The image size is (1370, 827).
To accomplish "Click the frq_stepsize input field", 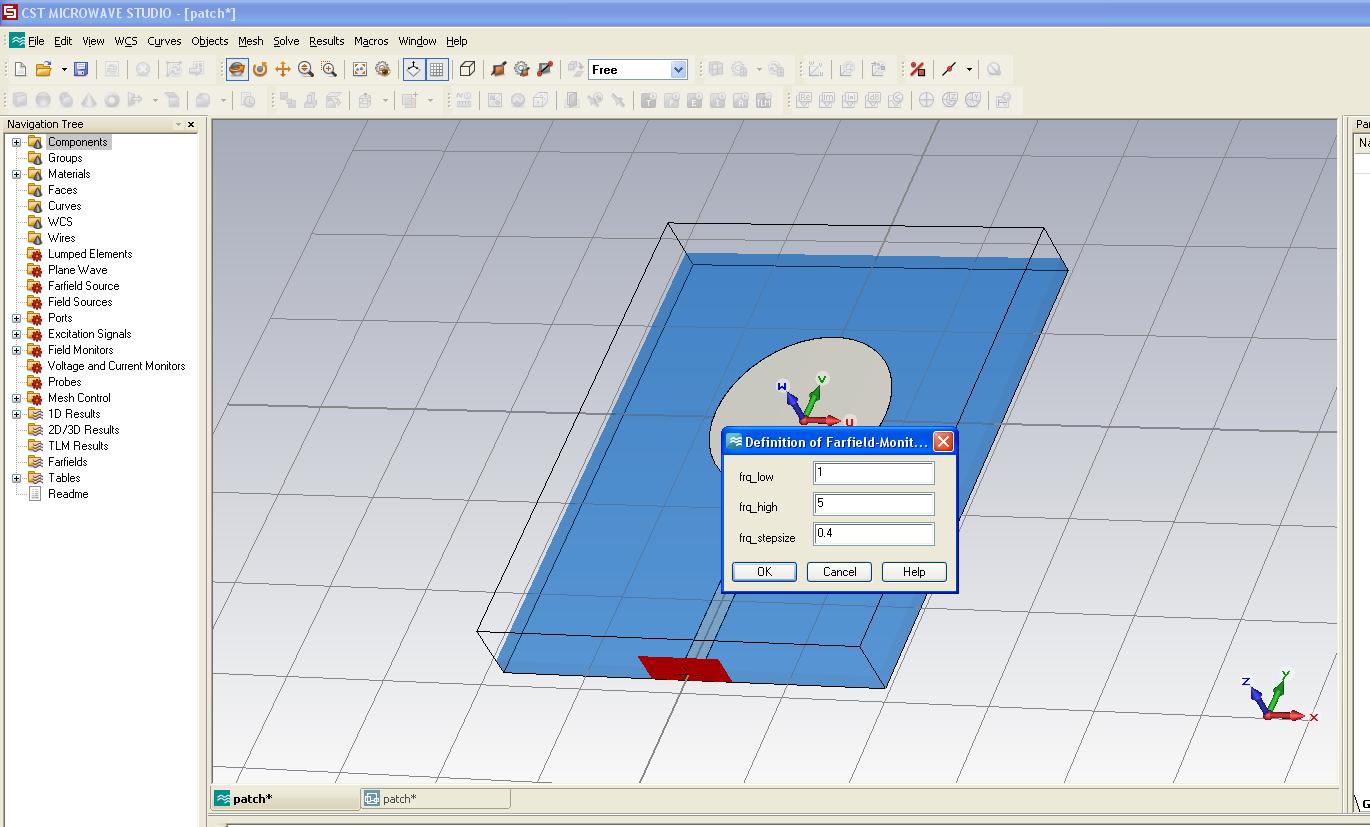I will pos(874,534).
